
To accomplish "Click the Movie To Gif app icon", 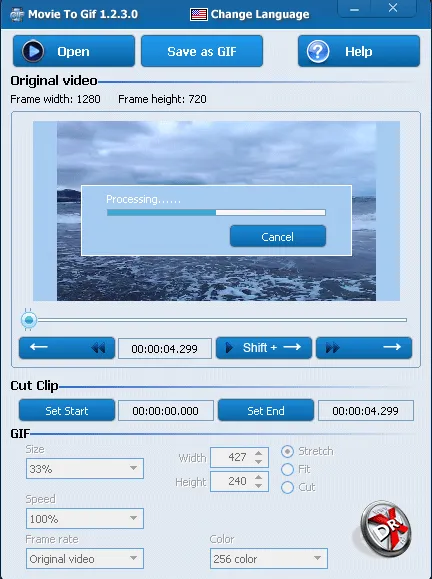I will click(16, 14).
